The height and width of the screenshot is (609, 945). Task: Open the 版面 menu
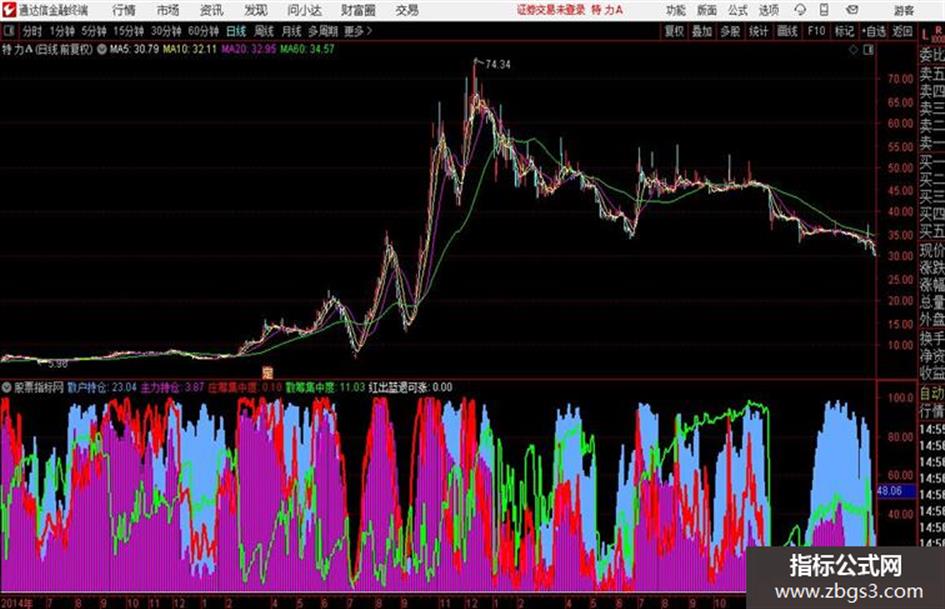point(707,10)
